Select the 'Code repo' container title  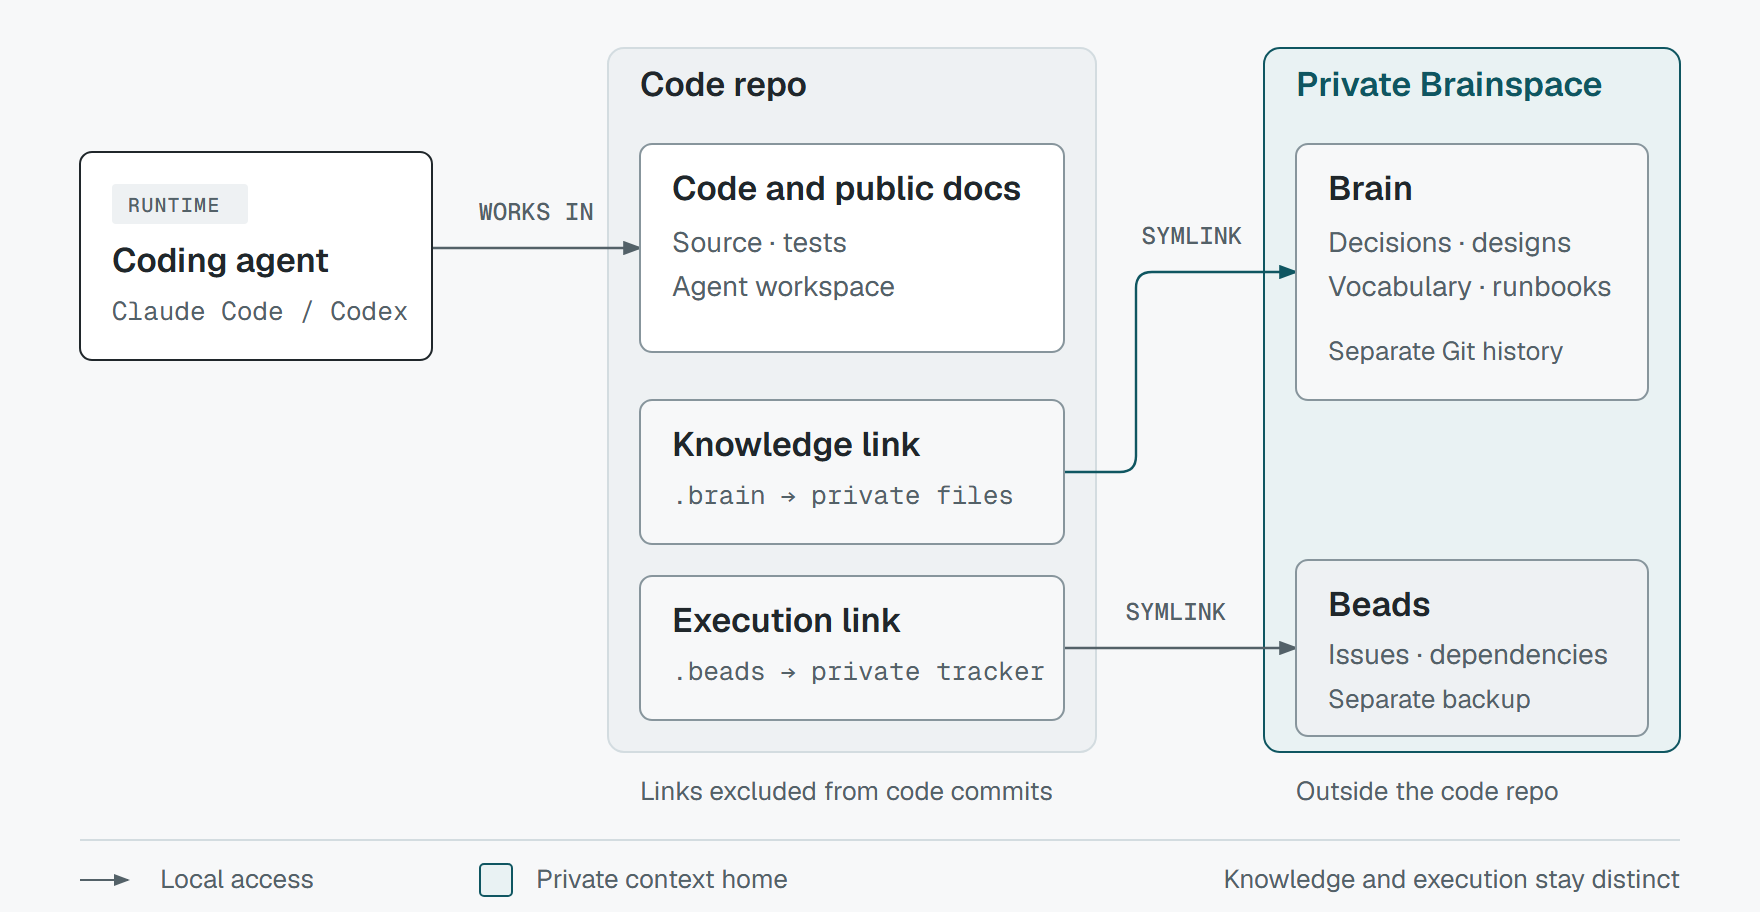click(x=723, y=85)
